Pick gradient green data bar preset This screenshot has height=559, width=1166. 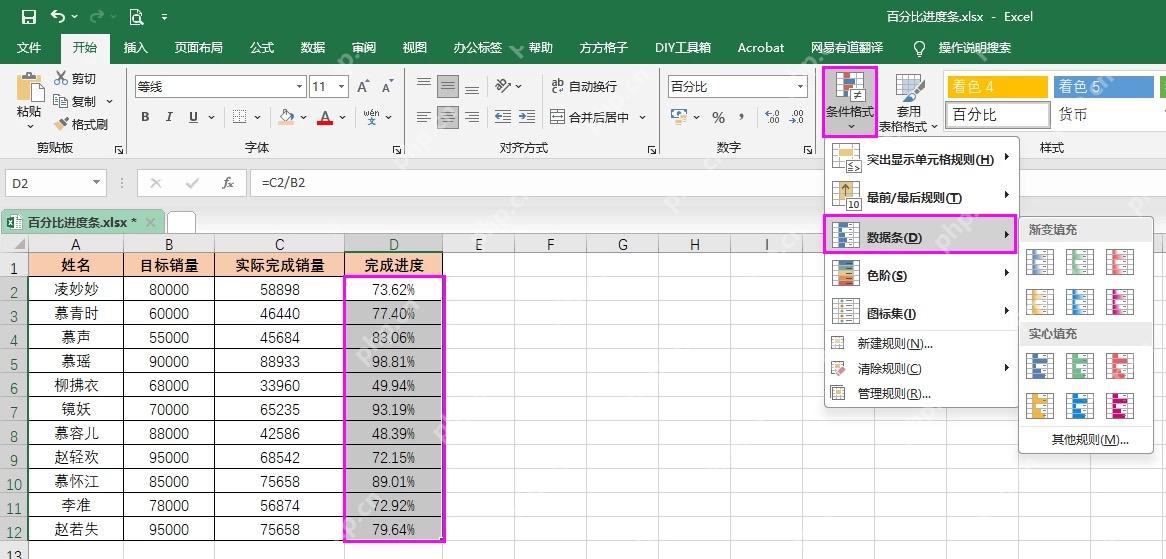(x=1080, y=261)
